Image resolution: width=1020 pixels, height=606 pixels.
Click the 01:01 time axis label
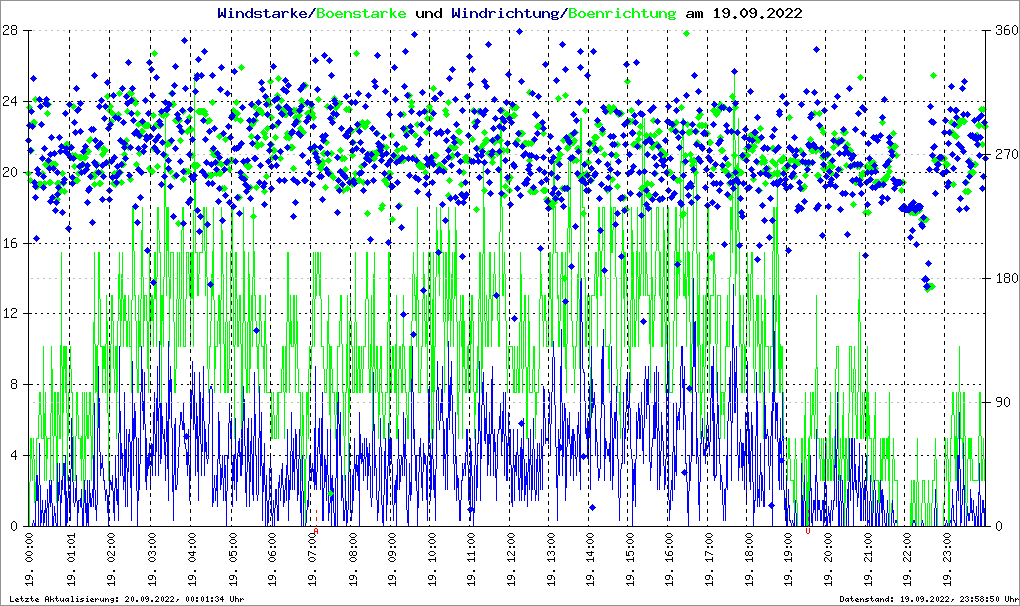click(73, 563)
